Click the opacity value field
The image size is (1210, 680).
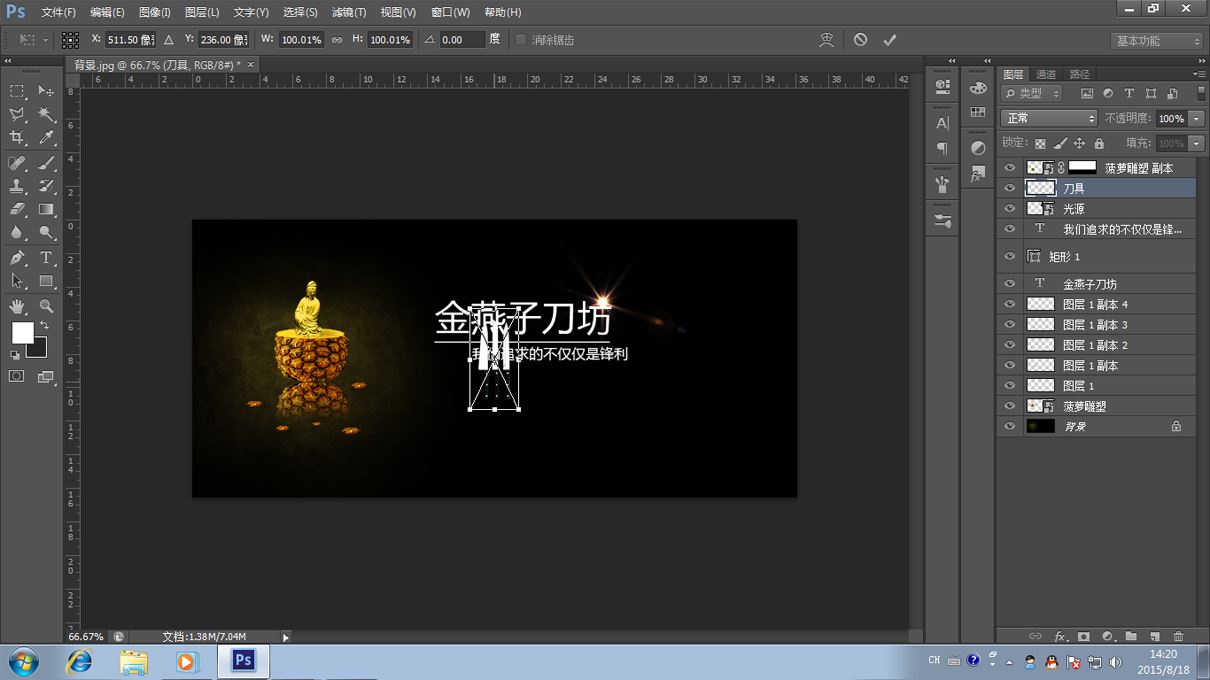[1171, 118]
